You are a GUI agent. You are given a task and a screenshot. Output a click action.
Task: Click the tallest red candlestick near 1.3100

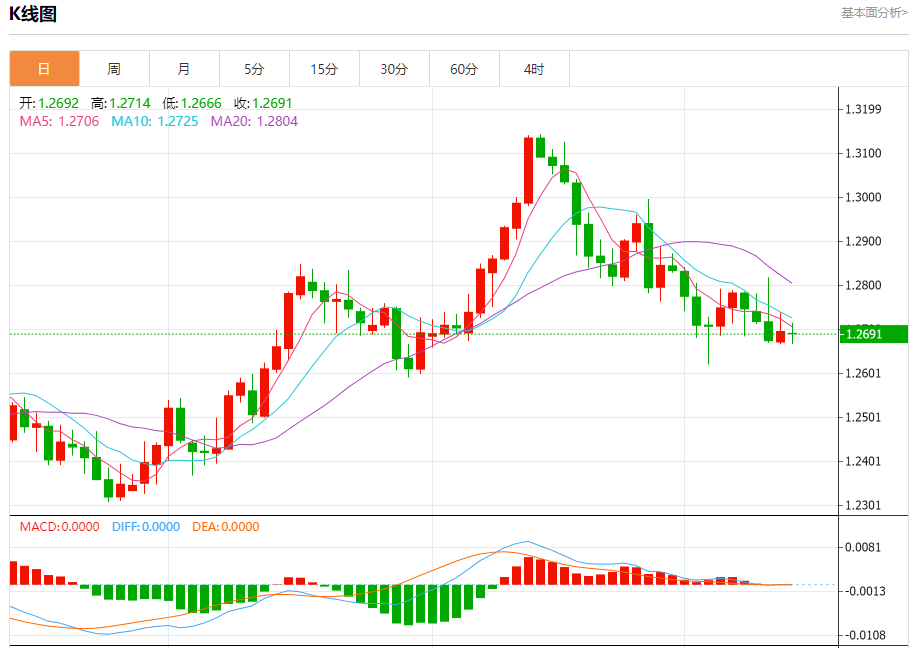coord(529,170)
